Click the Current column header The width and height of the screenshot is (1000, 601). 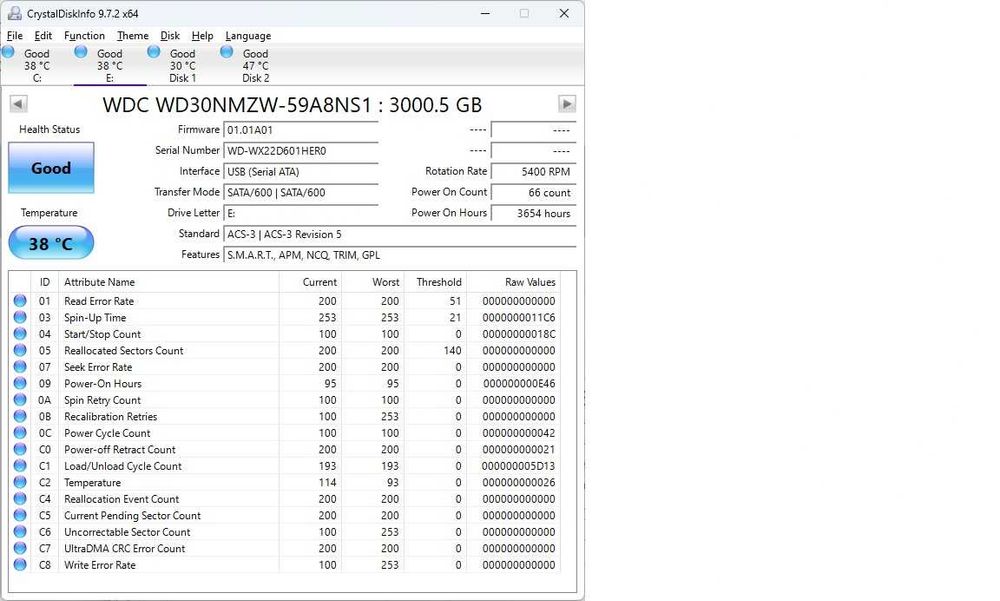pyautogui.click(x=310, y=282)
